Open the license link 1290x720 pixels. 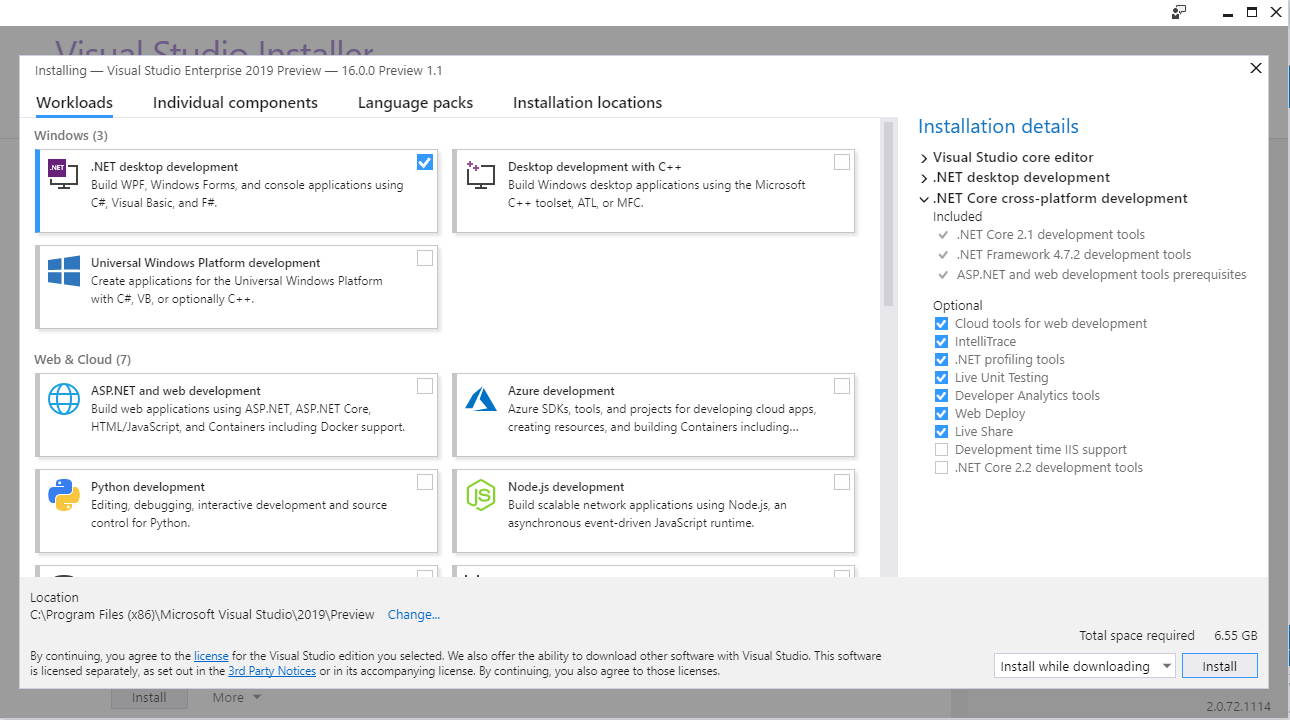[x=211, y=656]
